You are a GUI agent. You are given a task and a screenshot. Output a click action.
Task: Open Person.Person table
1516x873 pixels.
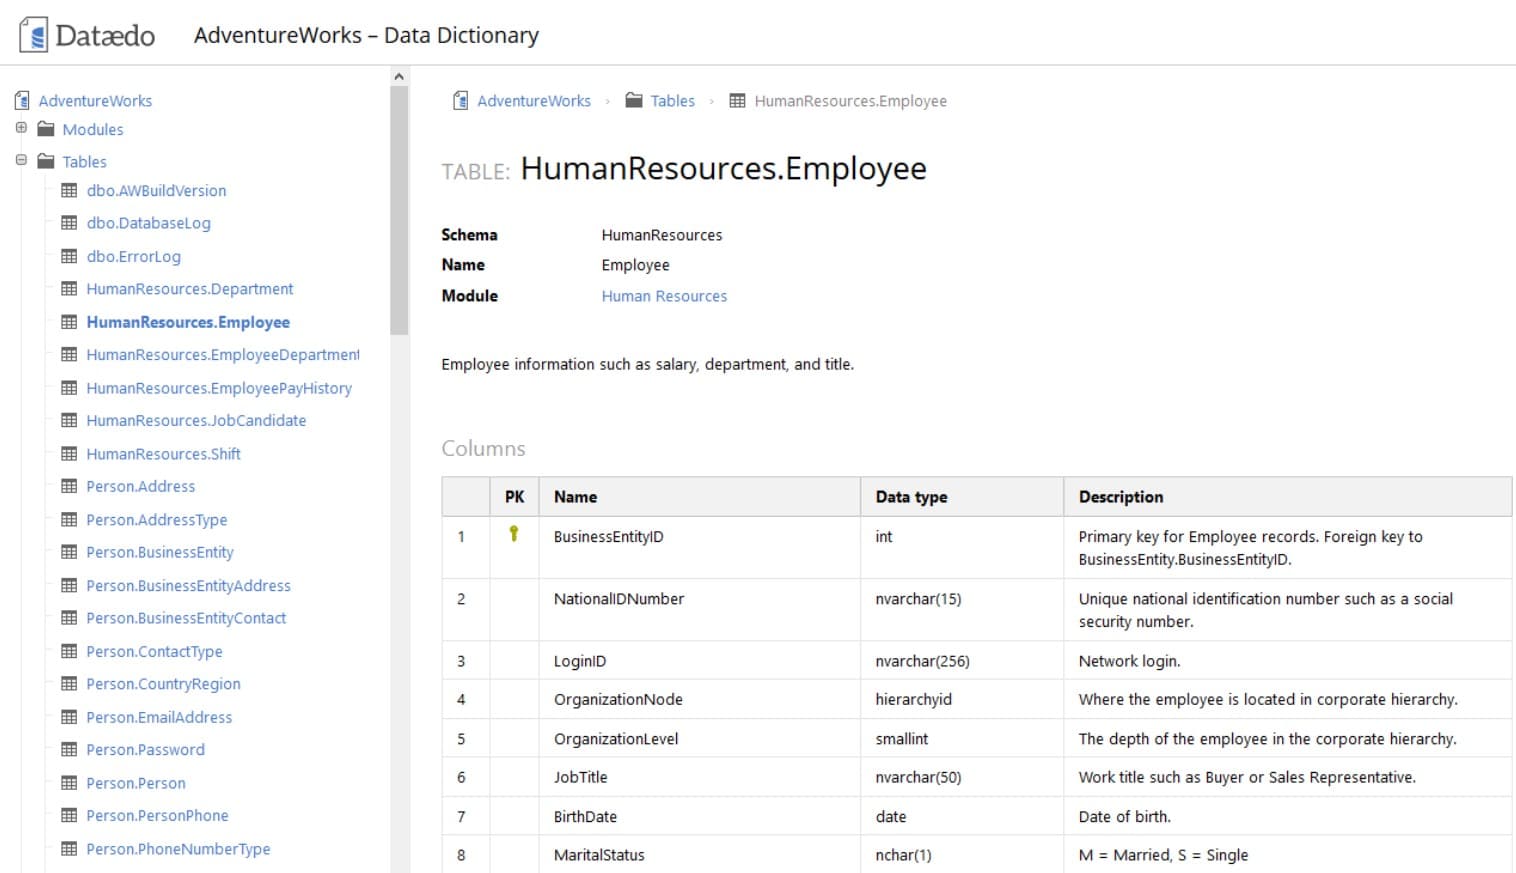[x=135, y=783]
